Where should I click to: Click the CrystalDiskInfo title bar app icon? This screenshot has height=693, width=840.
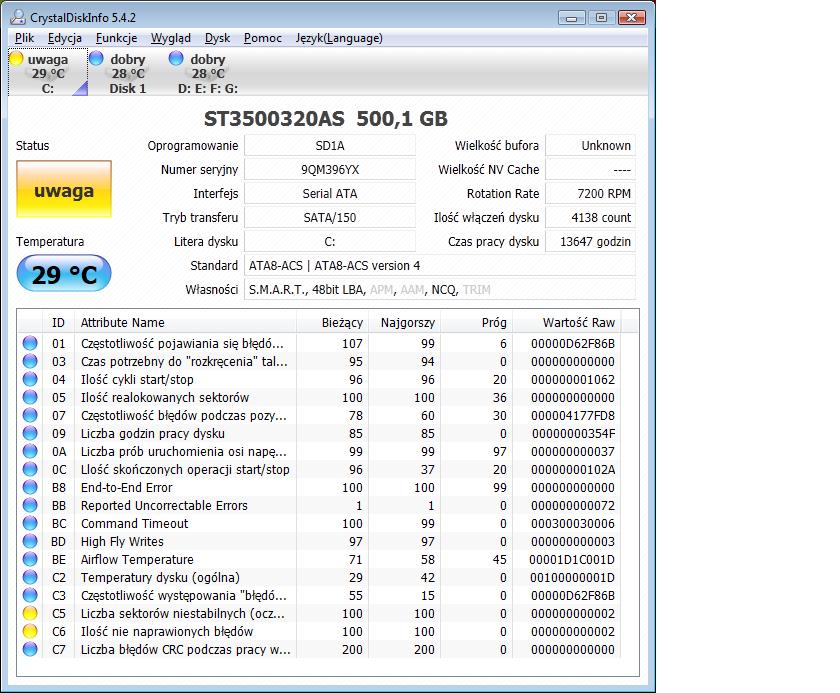coord(18,17)
